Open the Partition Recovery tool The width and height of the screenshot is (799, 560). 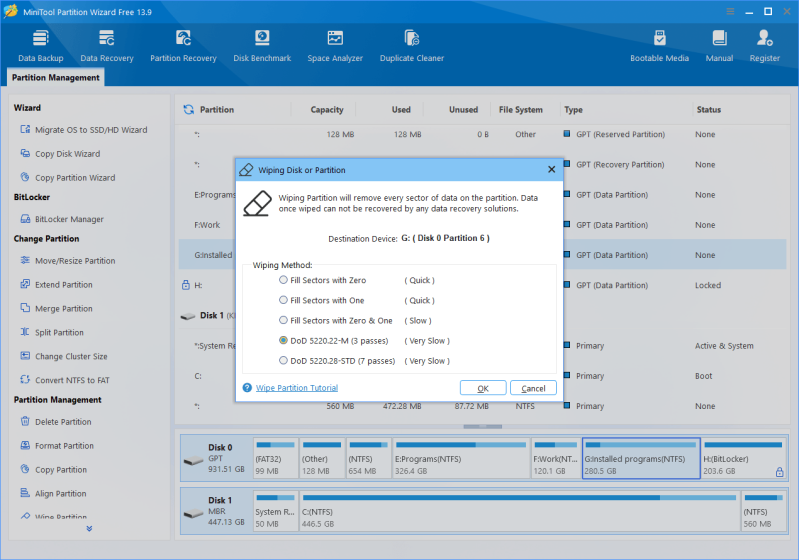click(183, 46)
